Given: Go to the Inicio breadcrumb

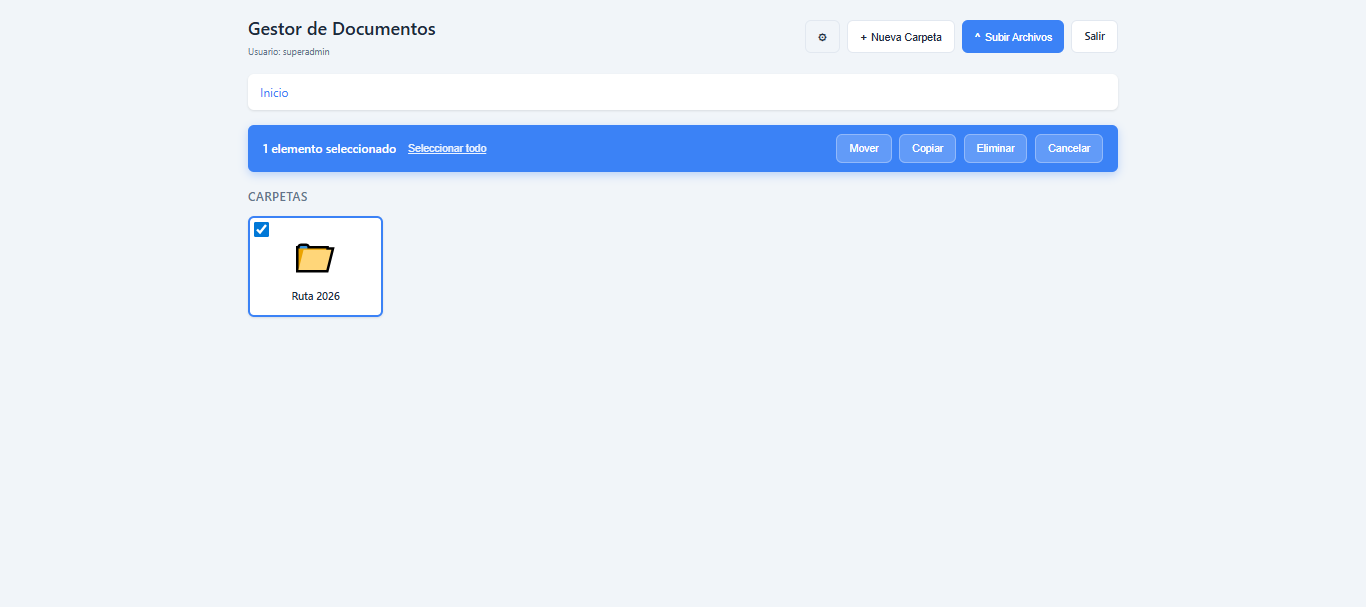Looking at the screenshot, I should click(x=274, y=93).
